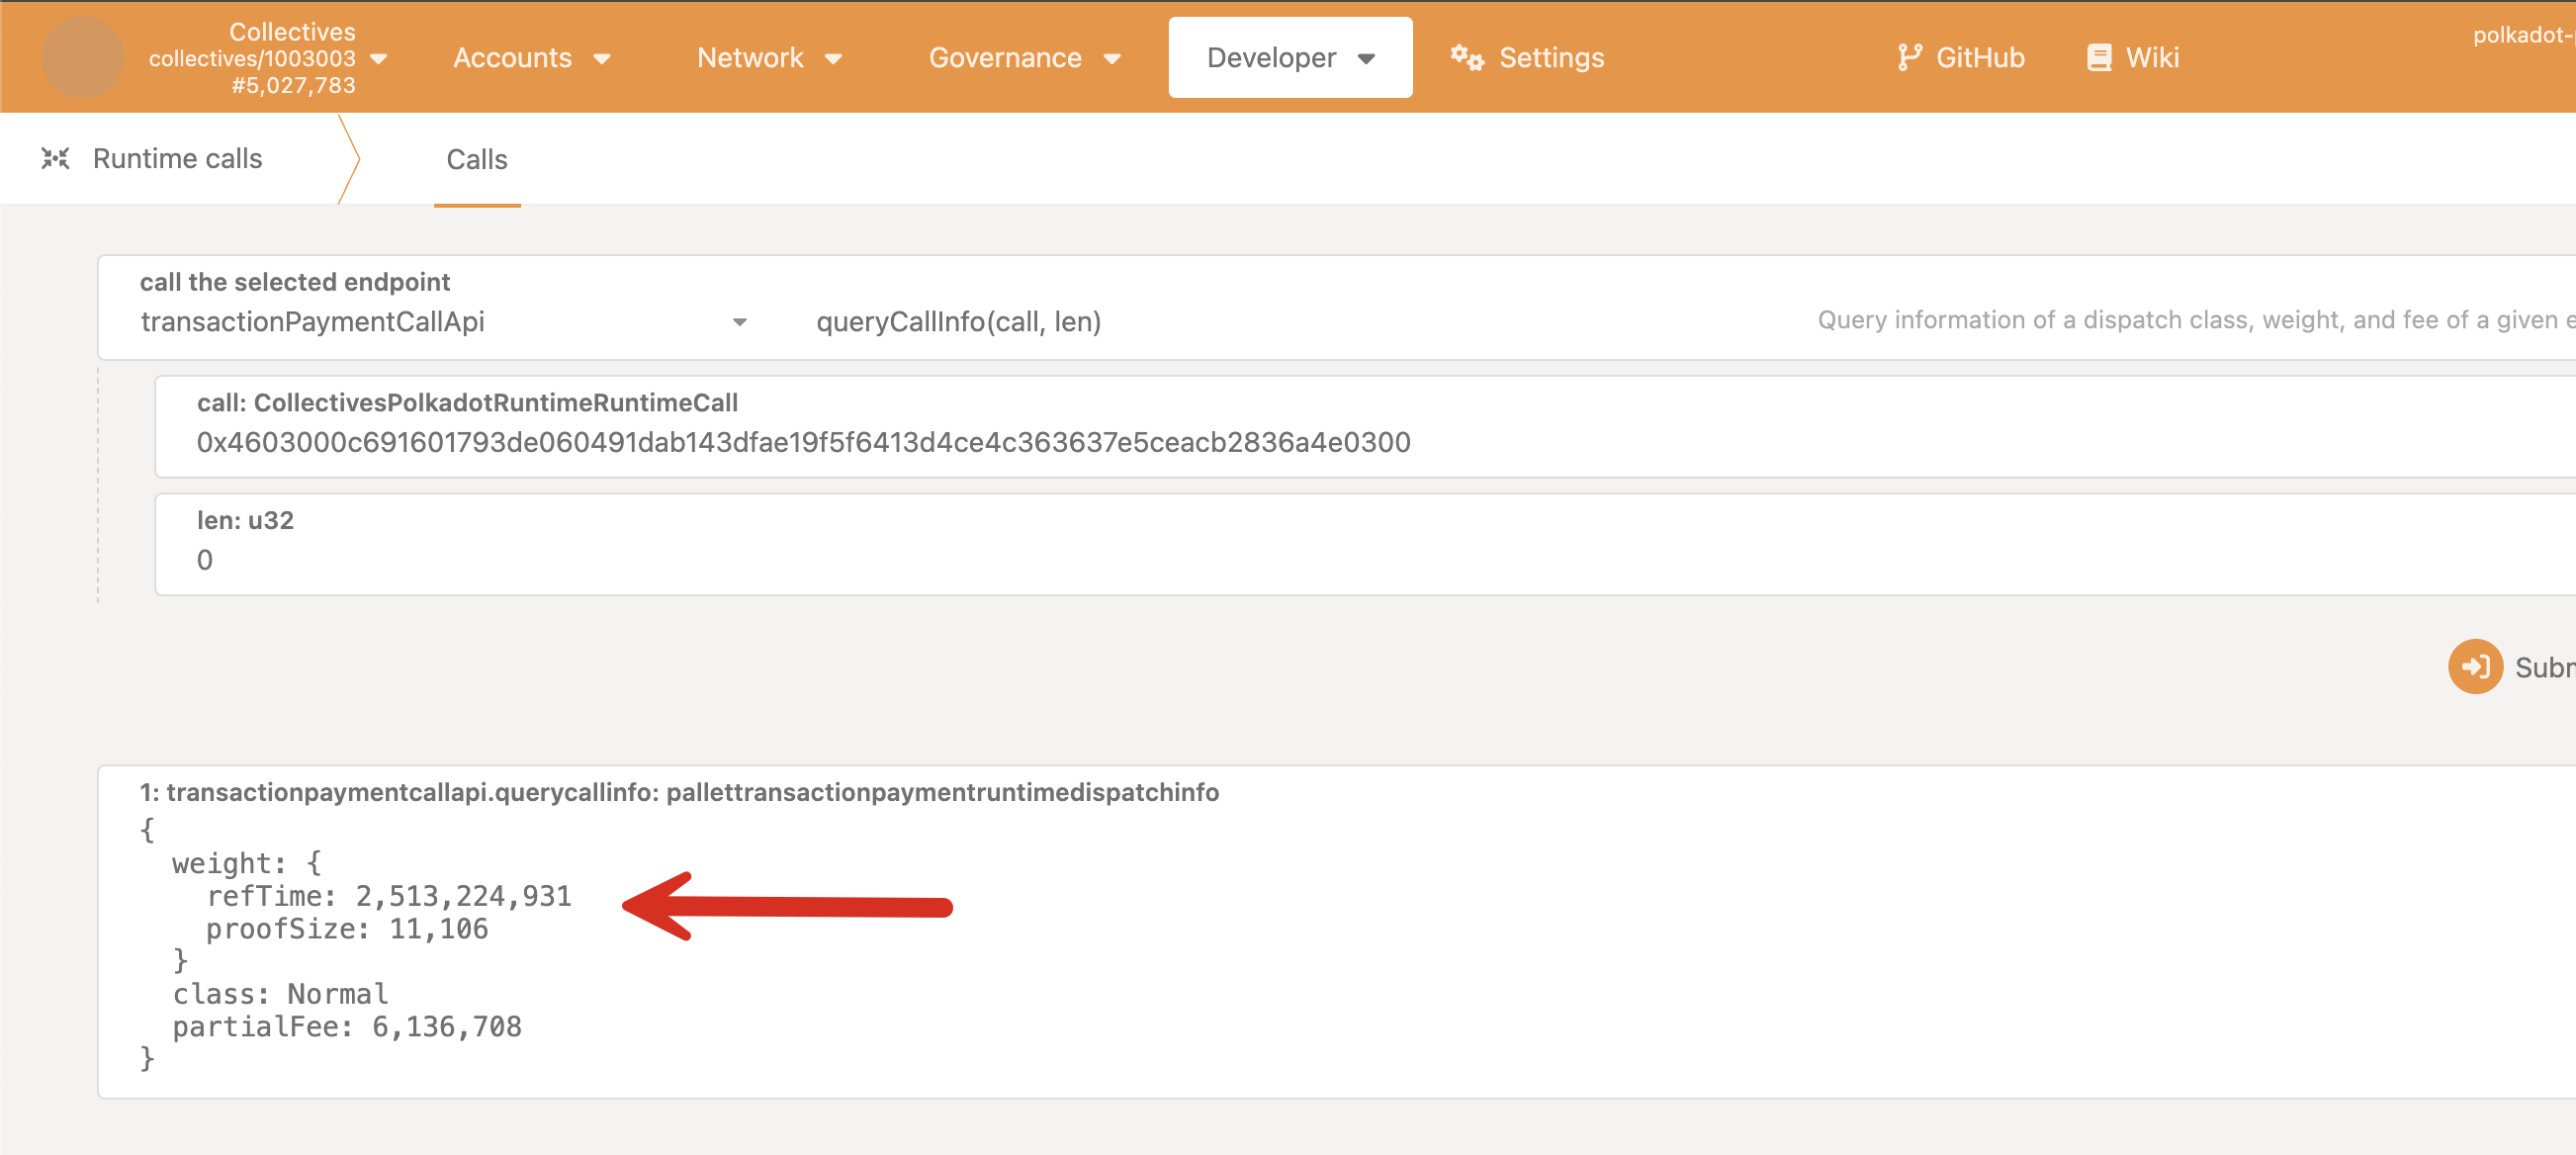Click the Collectives network logo
The image size is (2576, 1155).
pos(84,57)
